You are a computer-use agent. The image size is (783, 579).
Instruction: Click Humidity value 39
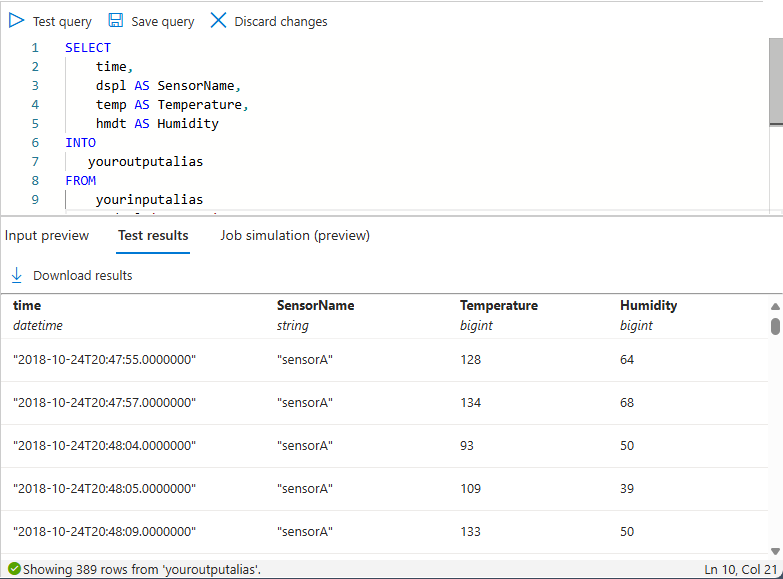(627, 489)
